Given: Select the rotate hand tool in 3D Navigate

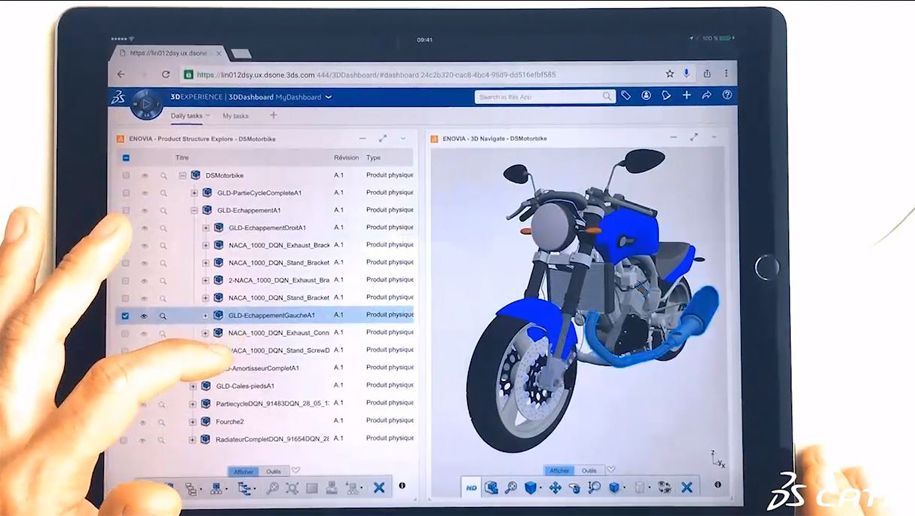Looking at the screenshot, I should (574, 487).
